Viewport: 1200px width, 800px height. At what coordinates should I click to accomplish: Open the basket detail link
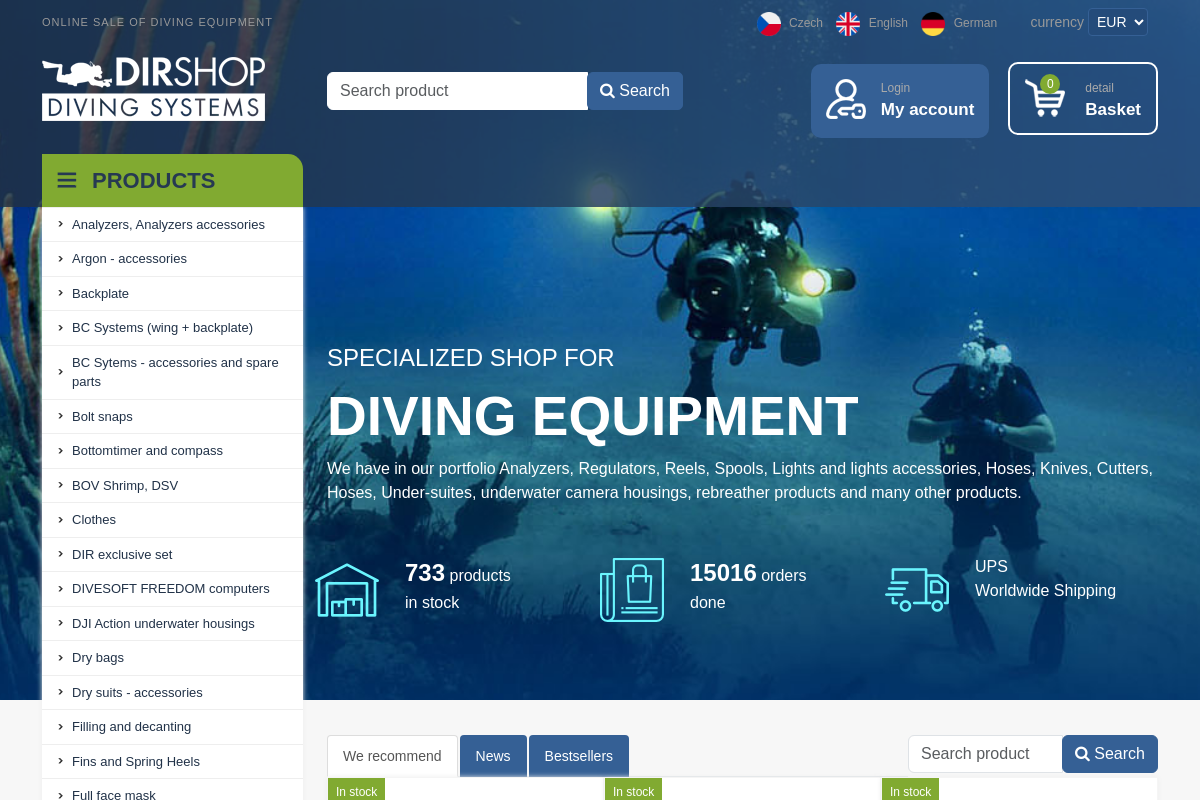pyautogui.click(x=1099, y=88)
